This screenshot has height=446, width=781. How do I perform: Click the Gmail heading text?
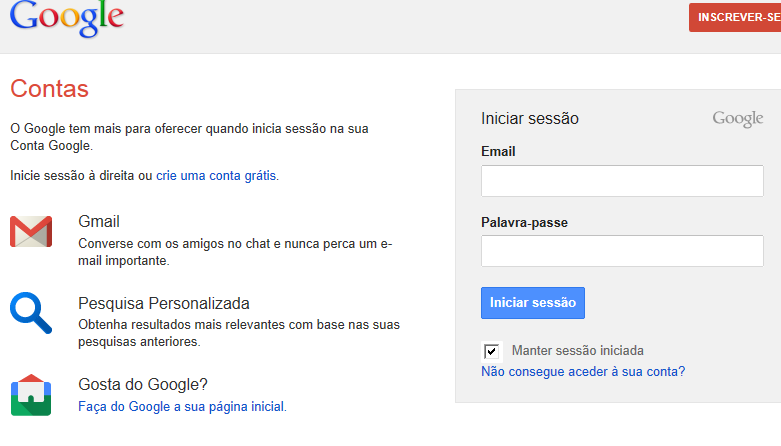[99, 221]
